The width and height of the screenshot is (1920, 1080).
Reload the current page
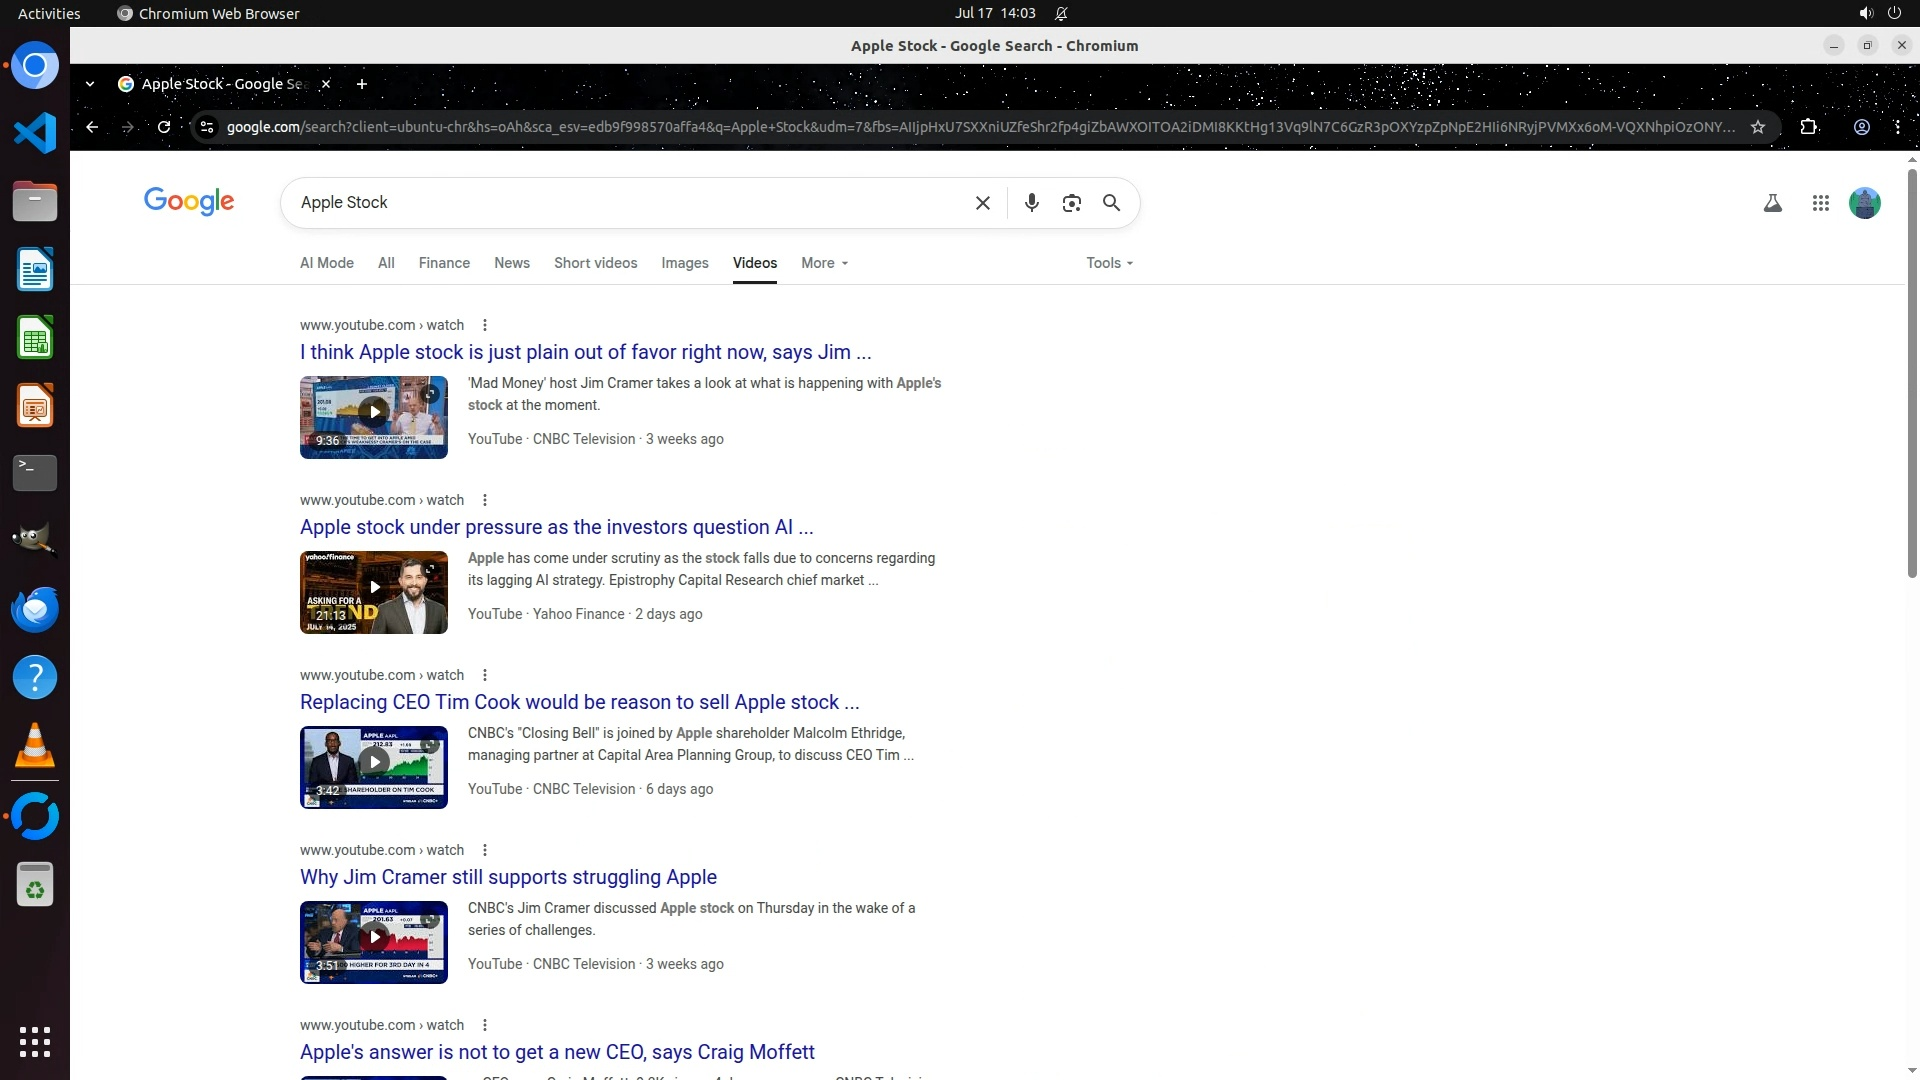[x=164, y=127]
